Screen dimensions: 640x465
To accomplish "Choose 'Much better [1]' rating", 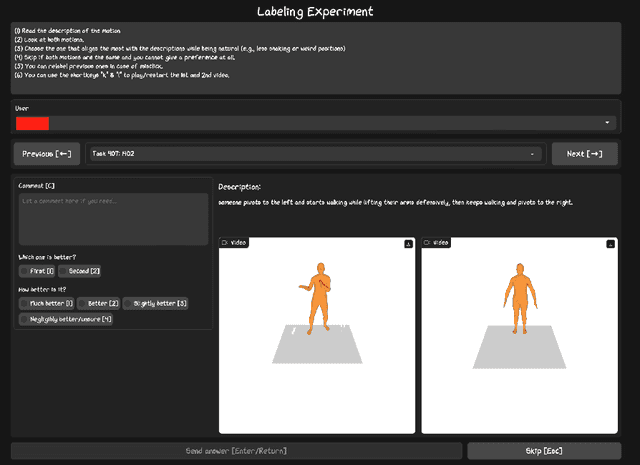I will 24,303.
